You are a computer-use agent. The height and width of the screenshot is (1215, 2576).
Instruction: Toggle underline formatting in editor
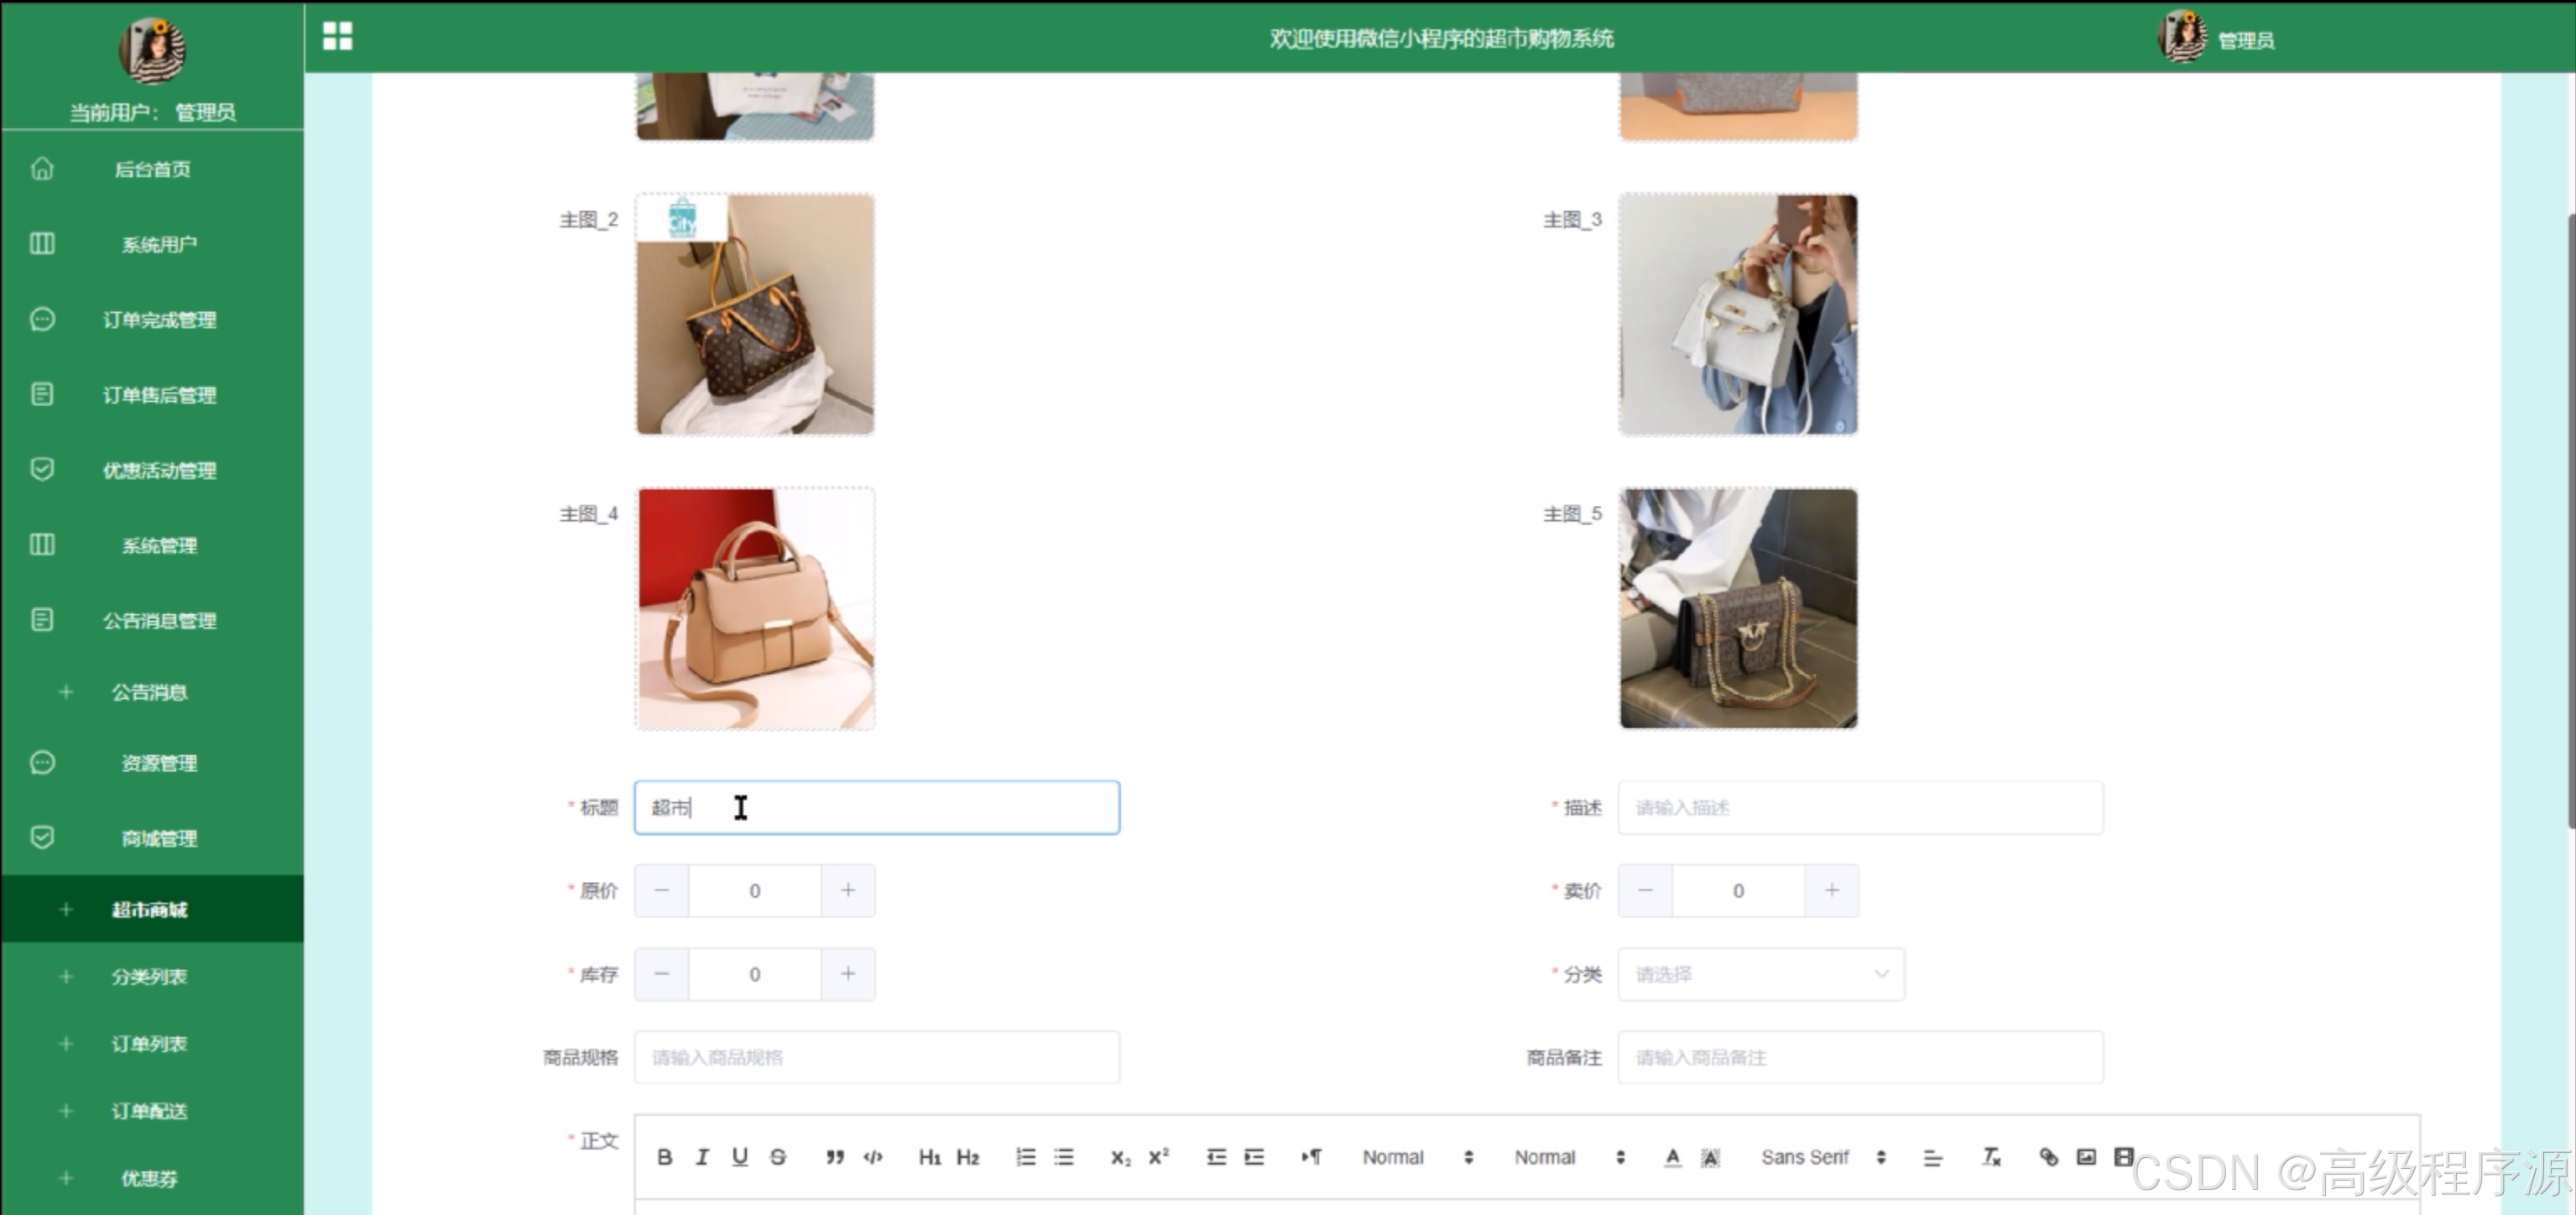click(x=740, y=1157)
